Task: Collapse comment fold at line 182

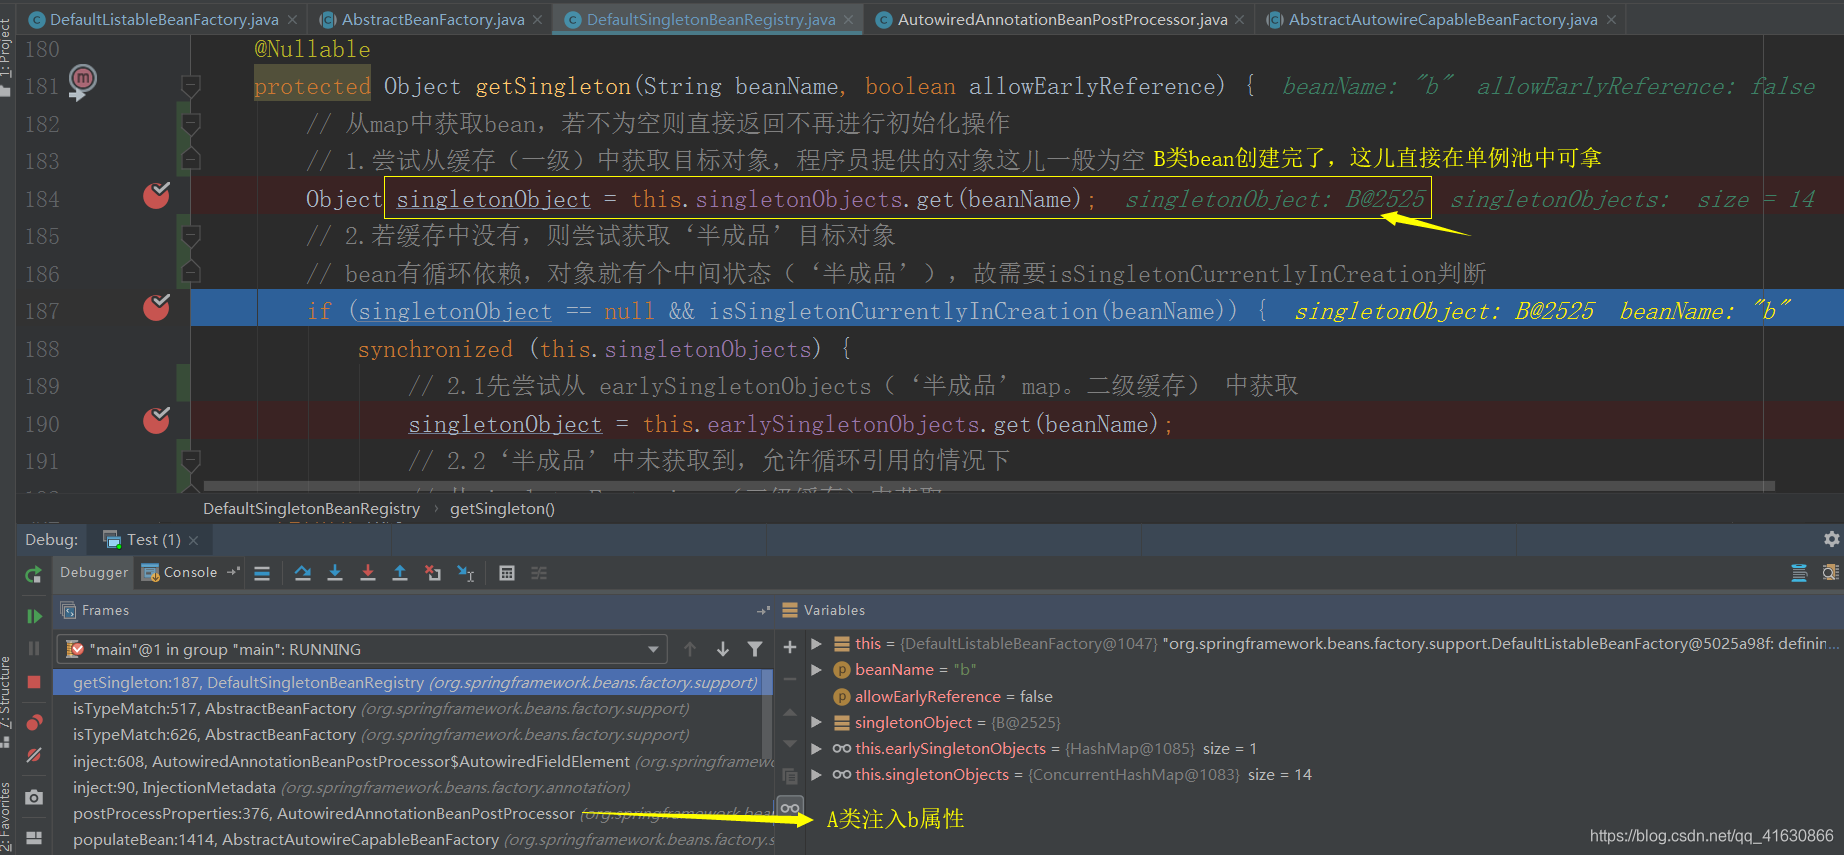Action: coord(191,124)
